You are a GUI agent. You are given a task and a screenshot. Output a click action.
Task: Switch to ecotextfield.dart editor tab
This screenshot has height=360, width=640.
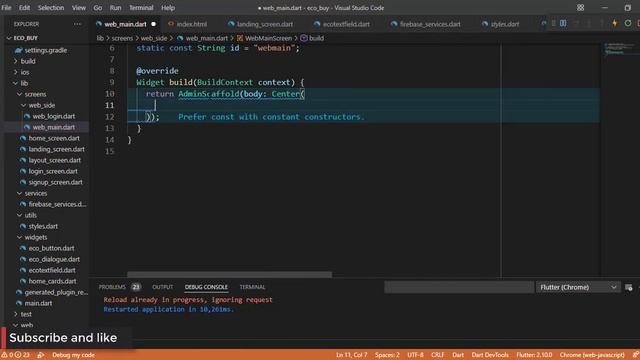coord(346,24)
